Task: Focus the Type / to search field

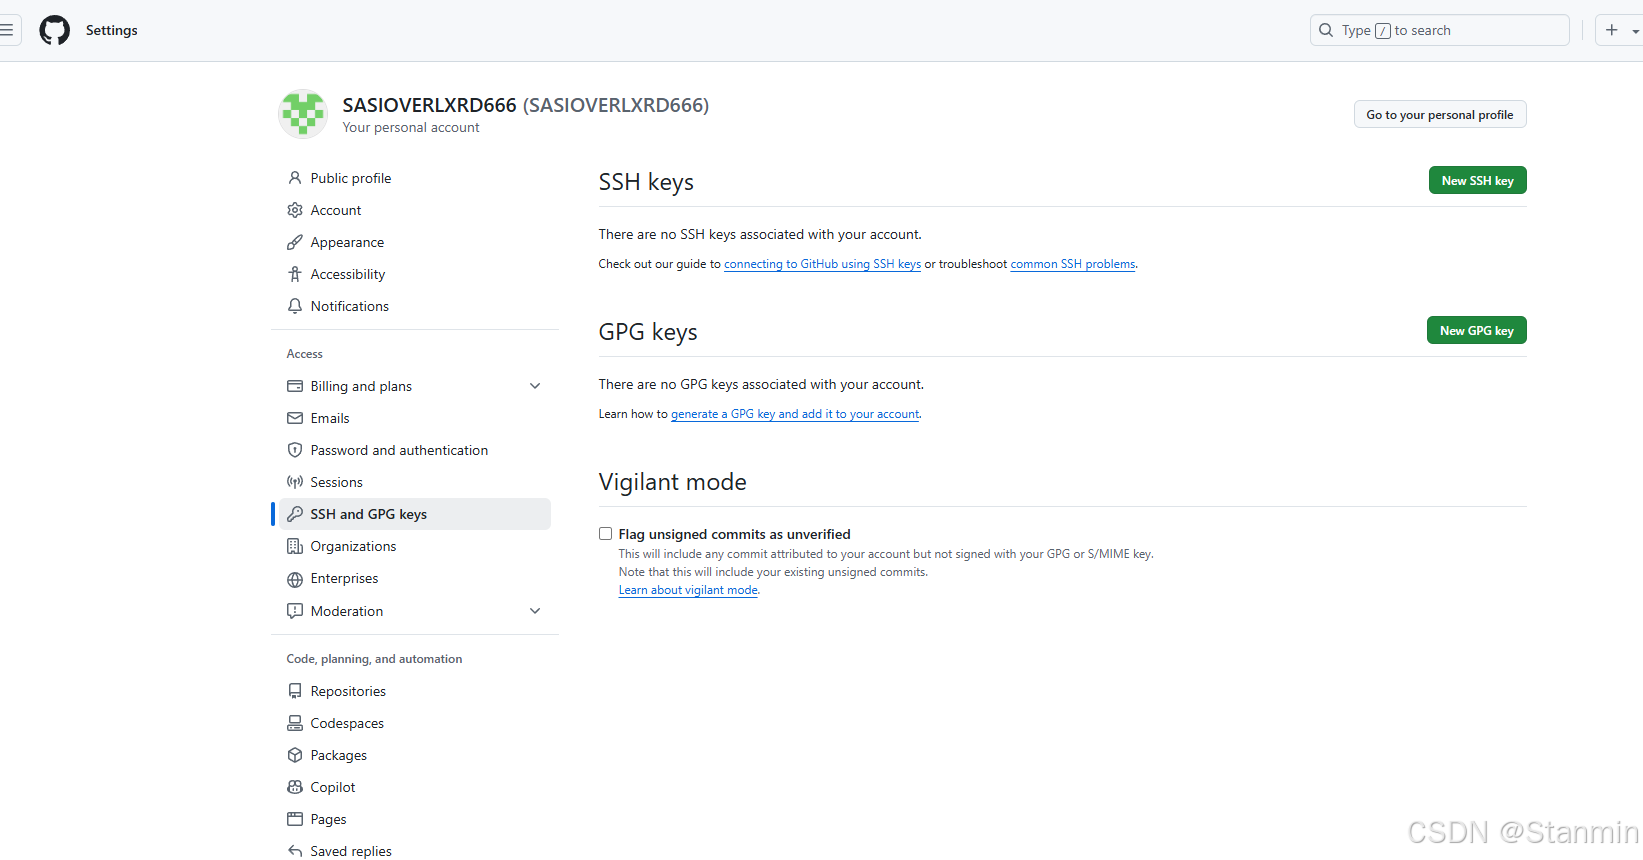Action: tap(1440, 30)
